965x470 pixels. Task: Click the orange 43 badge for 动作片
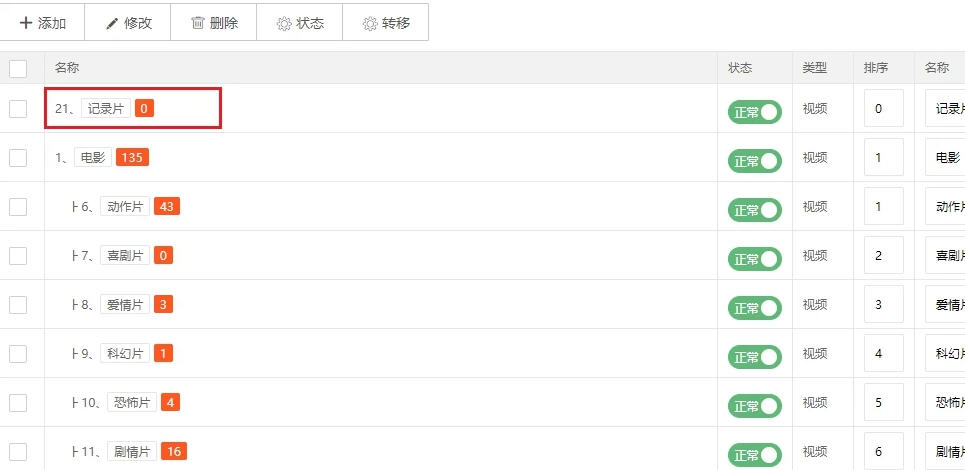[x=167, y=207]
